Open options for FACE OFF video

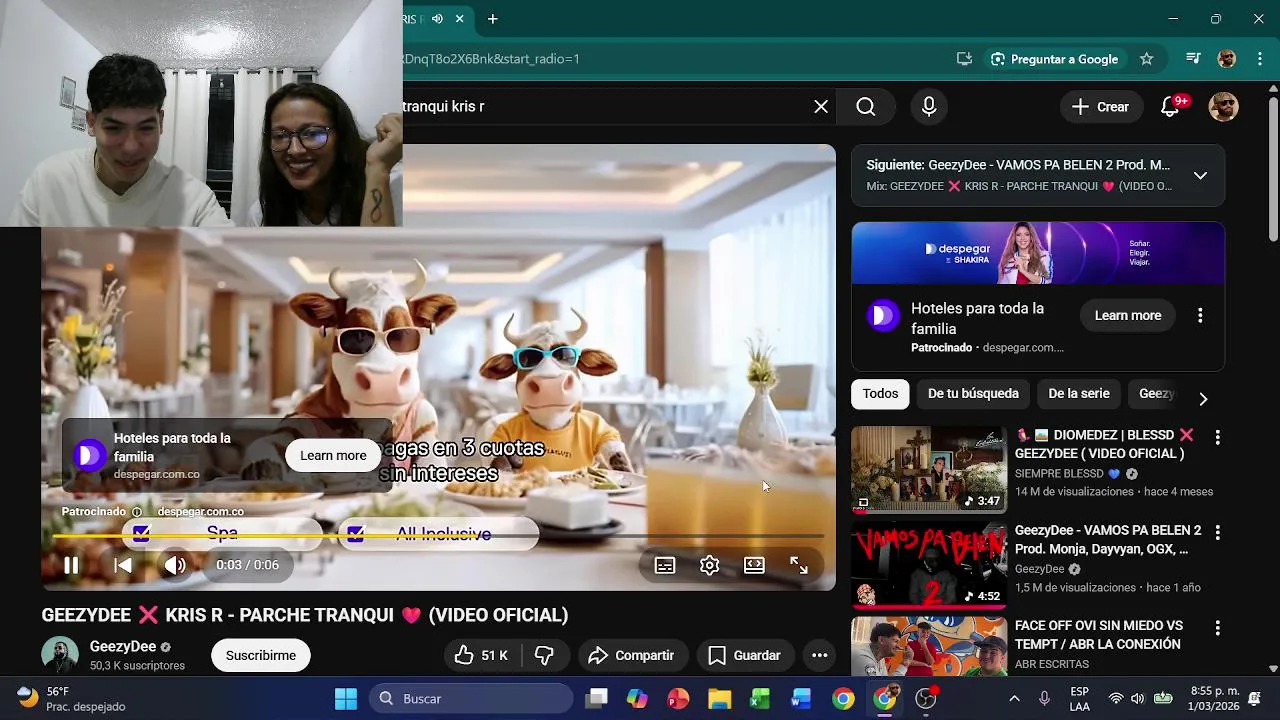(x=1217, y=628)
